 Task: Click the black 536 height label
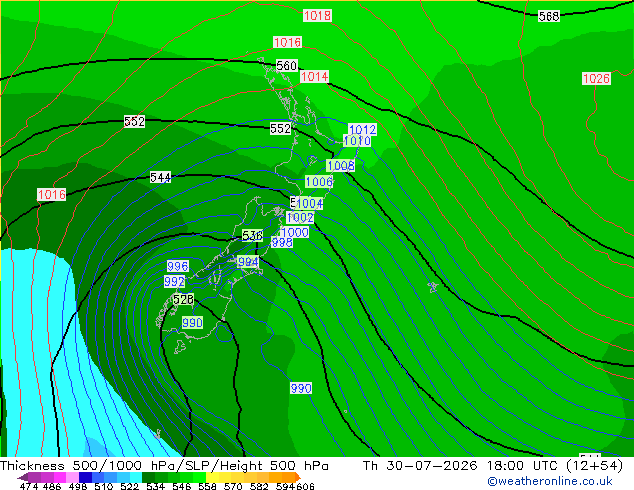point(252,235)
